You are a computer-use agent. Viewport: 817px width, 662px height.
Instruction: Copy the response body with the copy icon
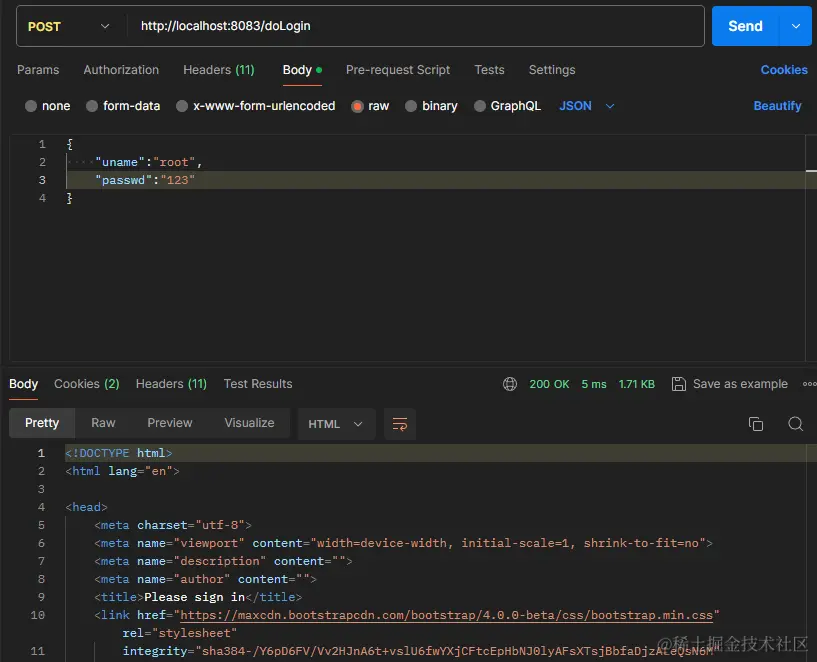click(x=756, y=424)
